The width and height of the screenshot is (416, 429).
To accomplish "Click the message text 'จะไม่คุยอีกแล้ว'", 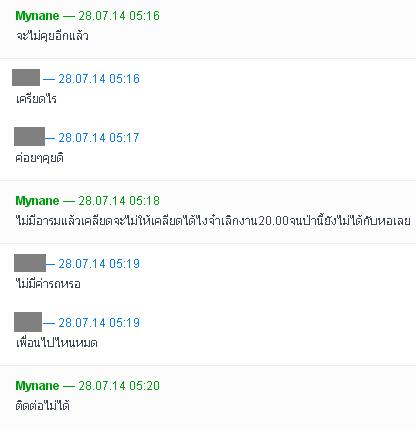I will [x=52, y=35].
